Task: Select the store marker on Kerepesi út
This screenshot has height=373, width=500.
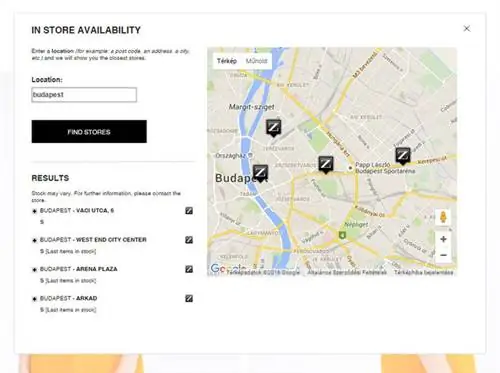Action: click(x=403, y=156)
